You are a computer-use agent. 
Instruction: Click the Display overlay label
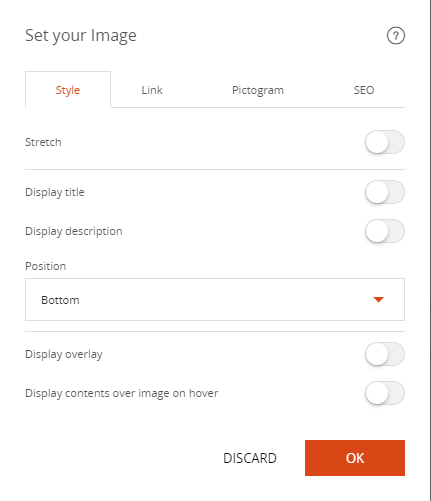pyautogui.click(x=64, y=354)
